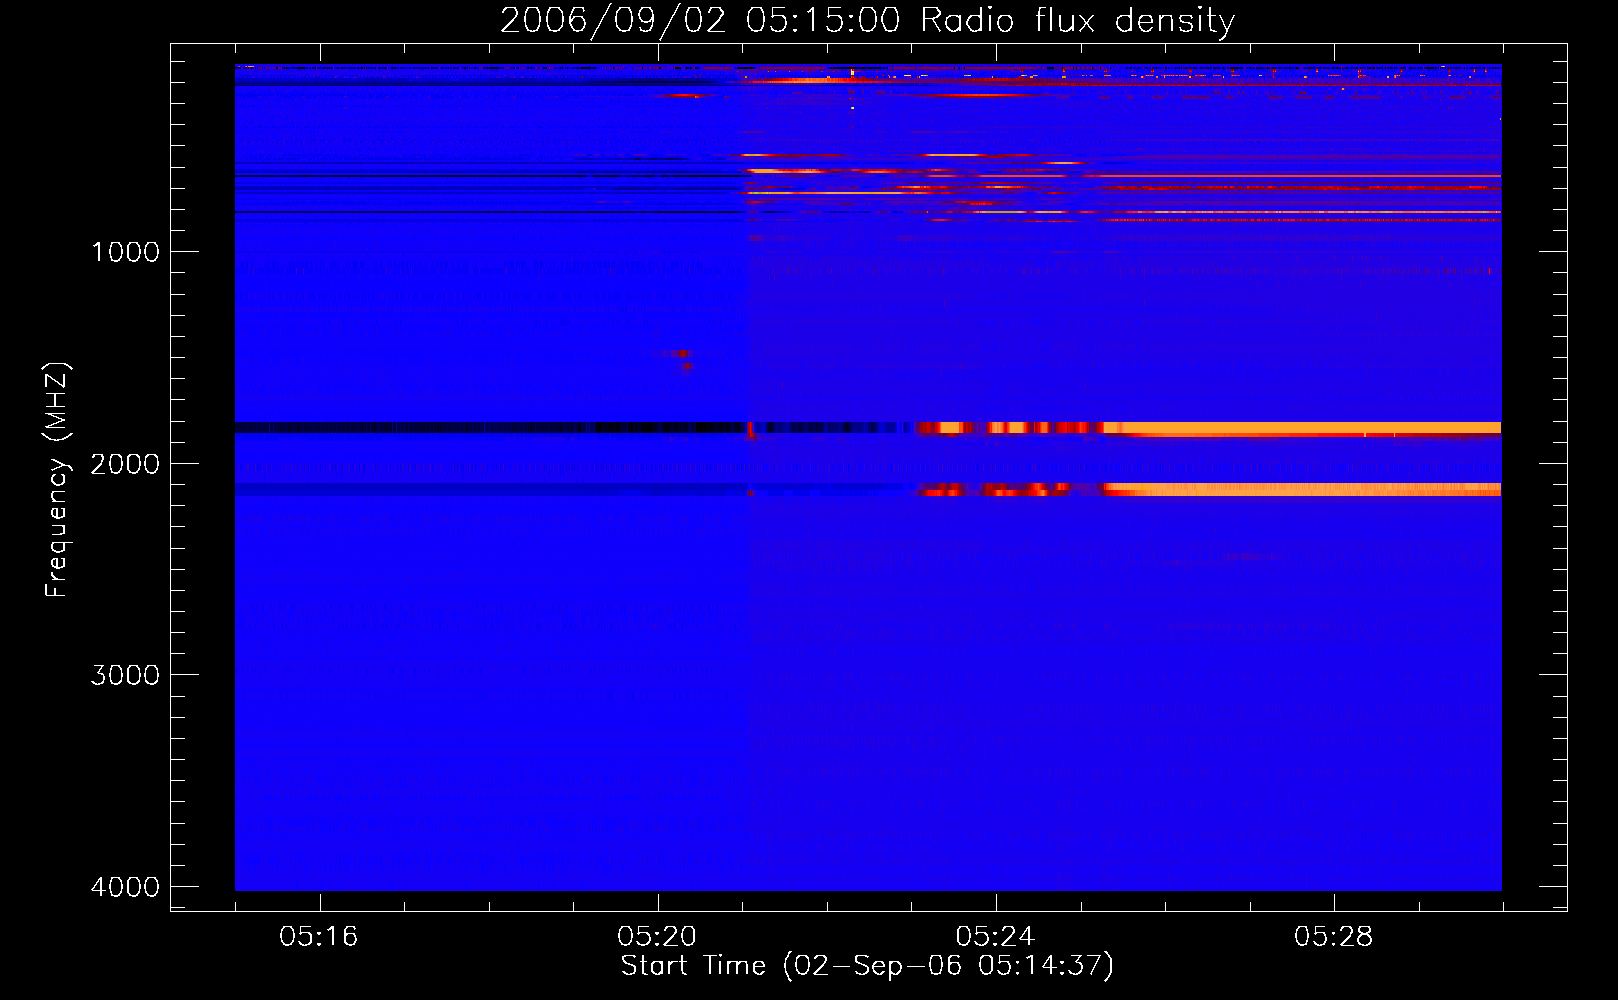
Task: Click the plot title "2006/09/02 05:15:00 Radio flux density"
Action: 867,20
